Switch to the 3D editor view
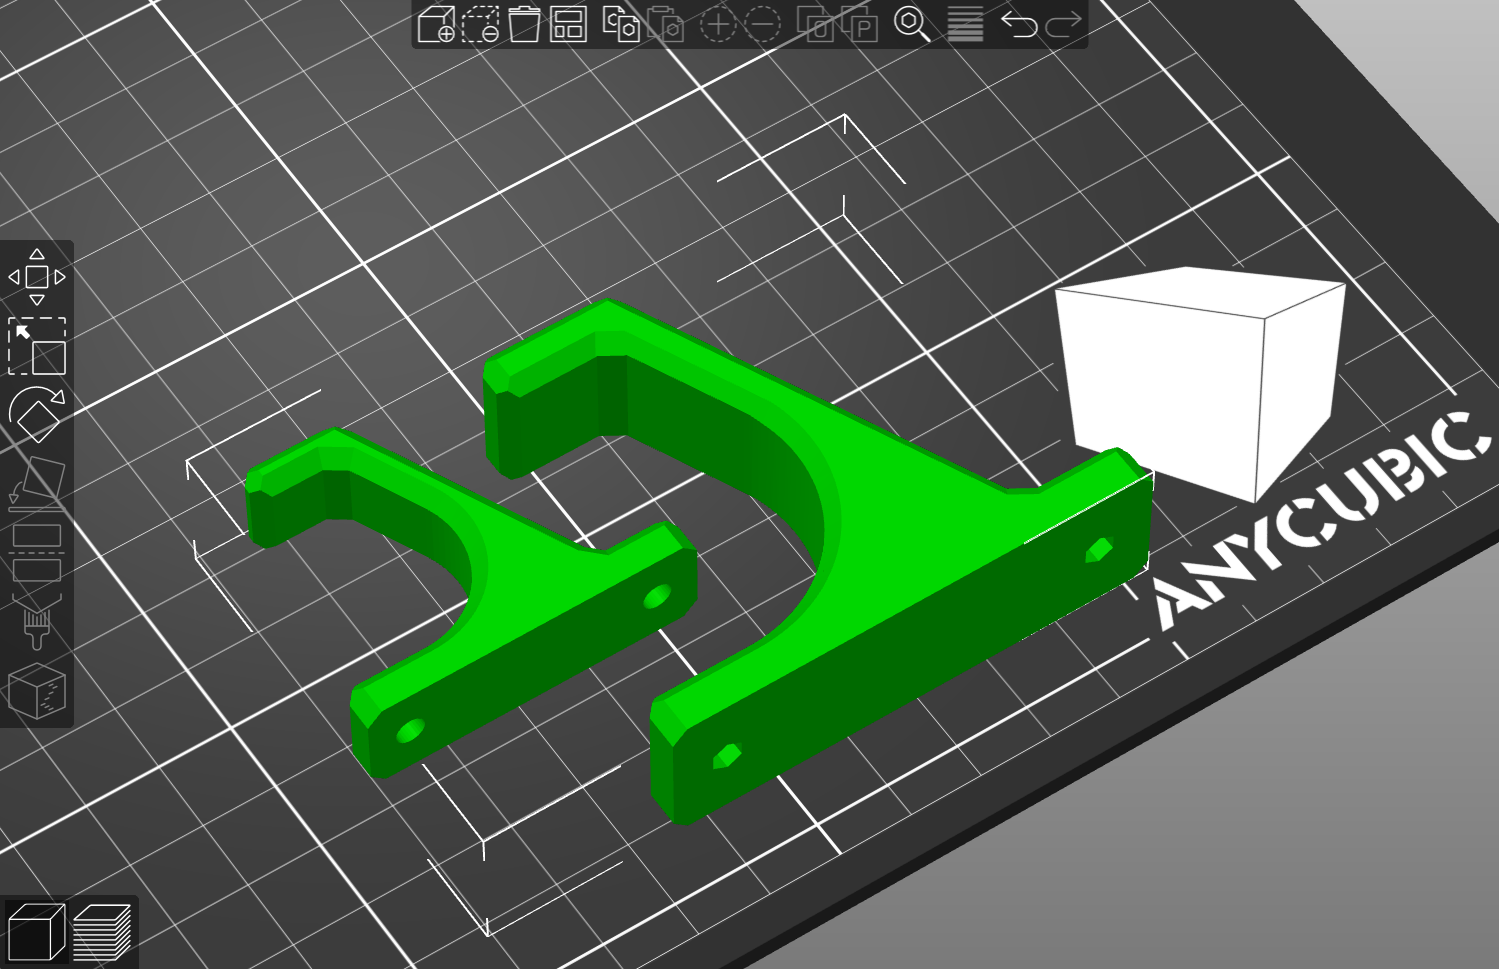1499x969 pixels. [x=36, y=931]
